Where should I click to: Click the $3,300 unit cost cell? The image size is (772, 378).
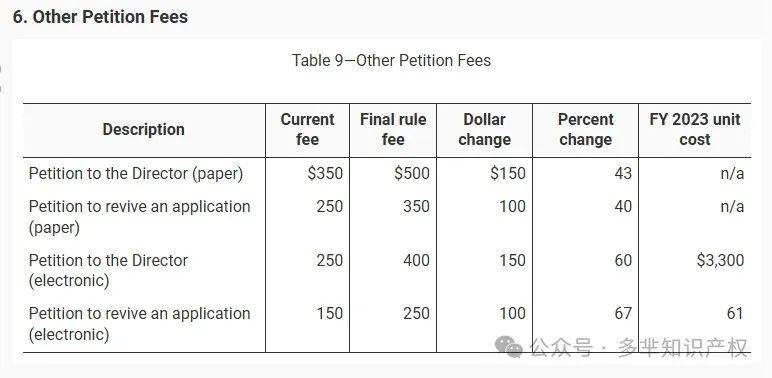(x=720, y=260)
